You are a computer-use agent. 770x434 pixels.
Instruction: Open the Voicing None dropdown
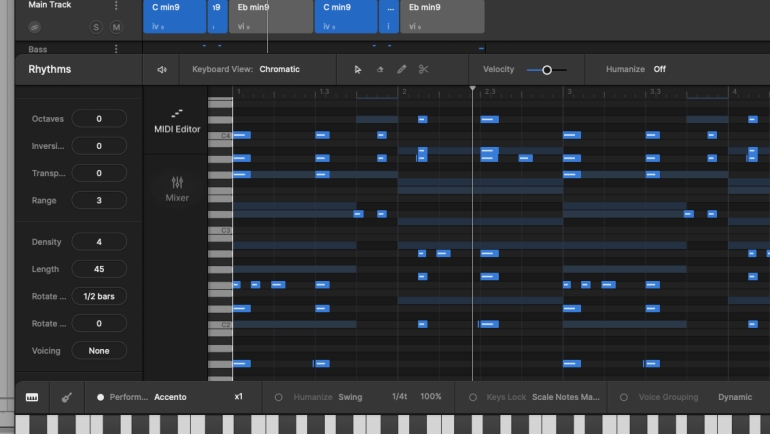[99, 351]
